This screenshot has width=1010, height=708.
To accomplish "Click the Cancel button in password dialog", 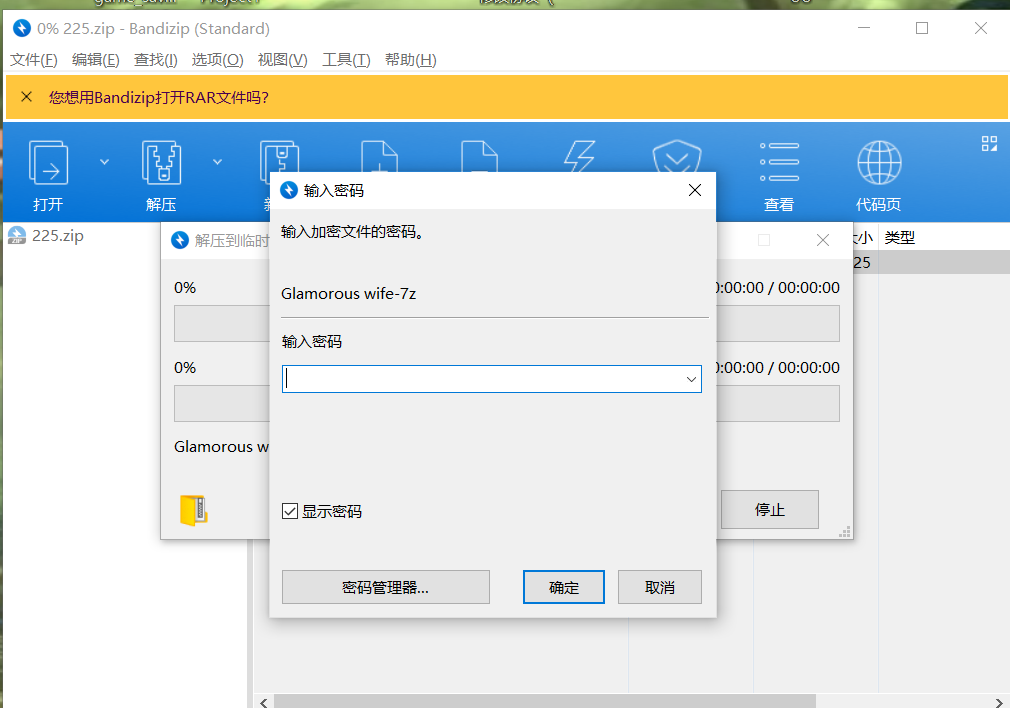I will (x=660, y=587).
